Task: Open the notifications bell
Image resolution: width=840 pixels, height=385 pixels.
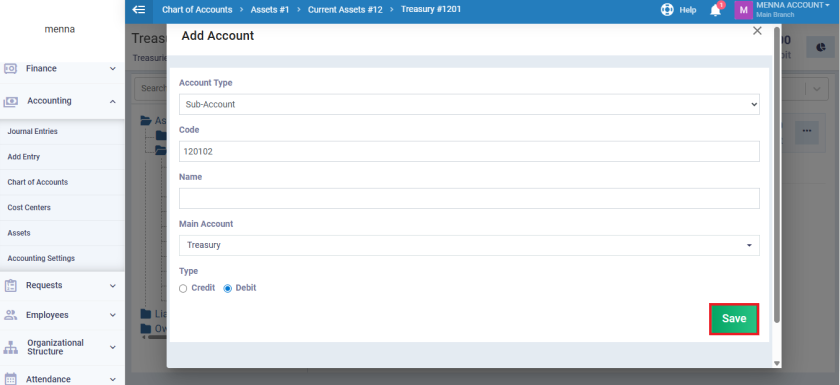Action: tap(716, 10)
